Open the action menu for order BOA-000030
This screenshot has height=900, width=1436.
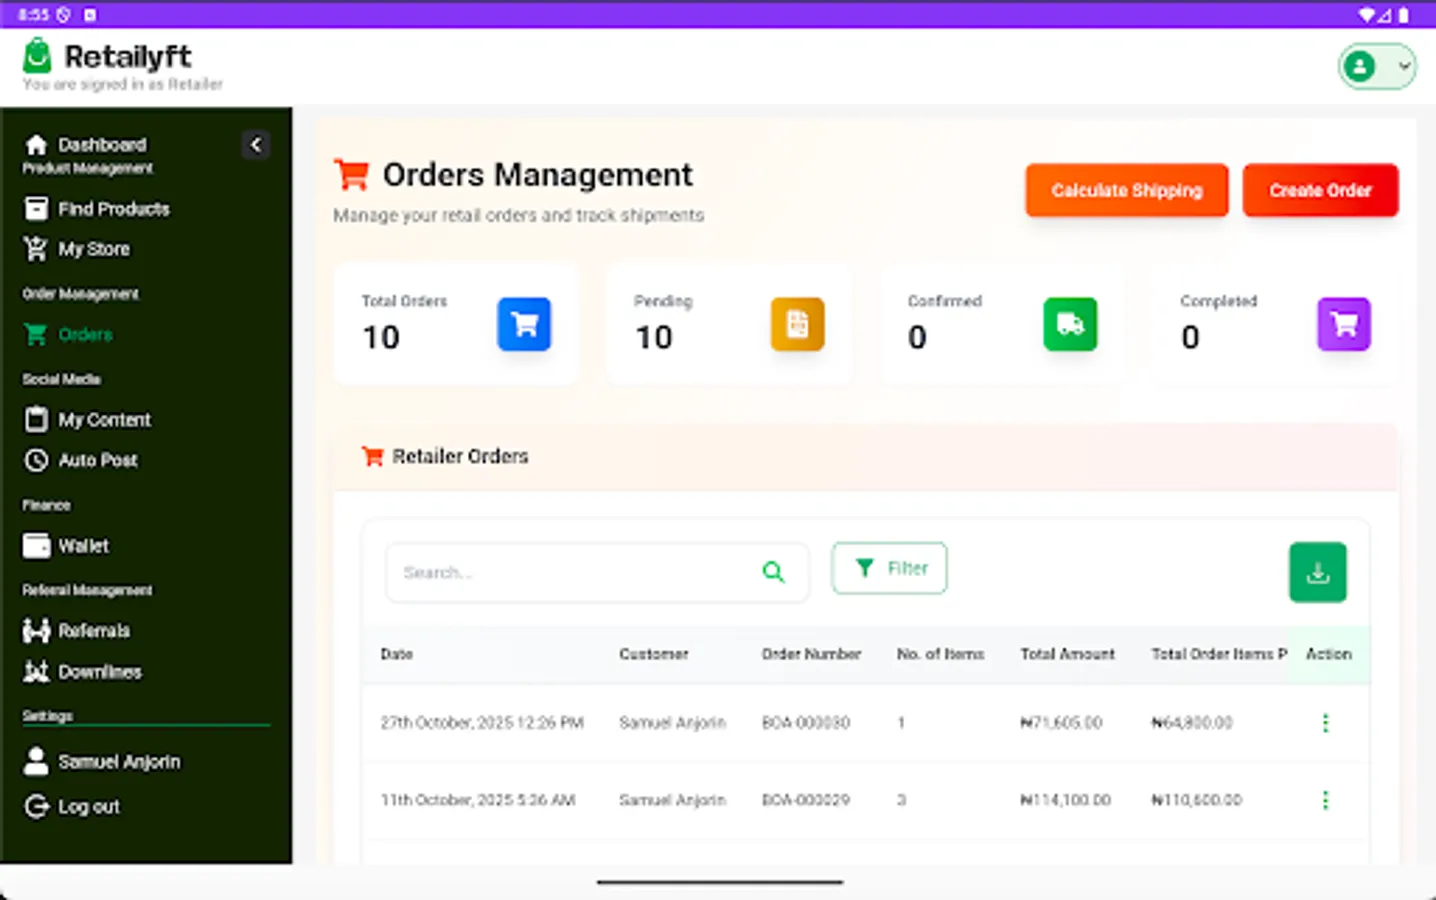[1326, 722]
